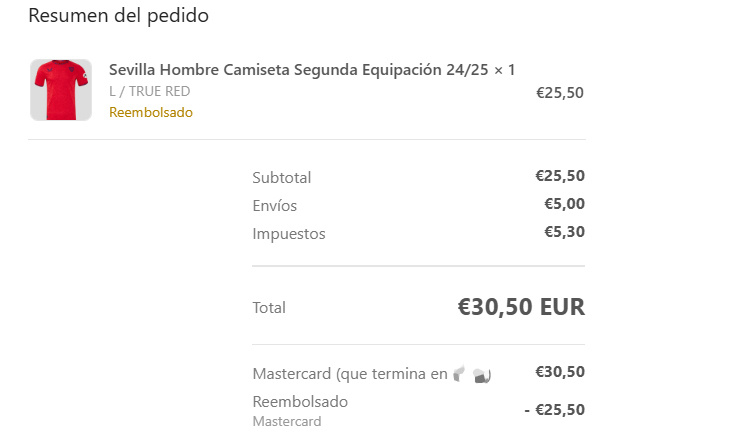The image size is (740, 440).
Task: Click the total €30,50 EUR amount
Action: click(x=521, y=307)
